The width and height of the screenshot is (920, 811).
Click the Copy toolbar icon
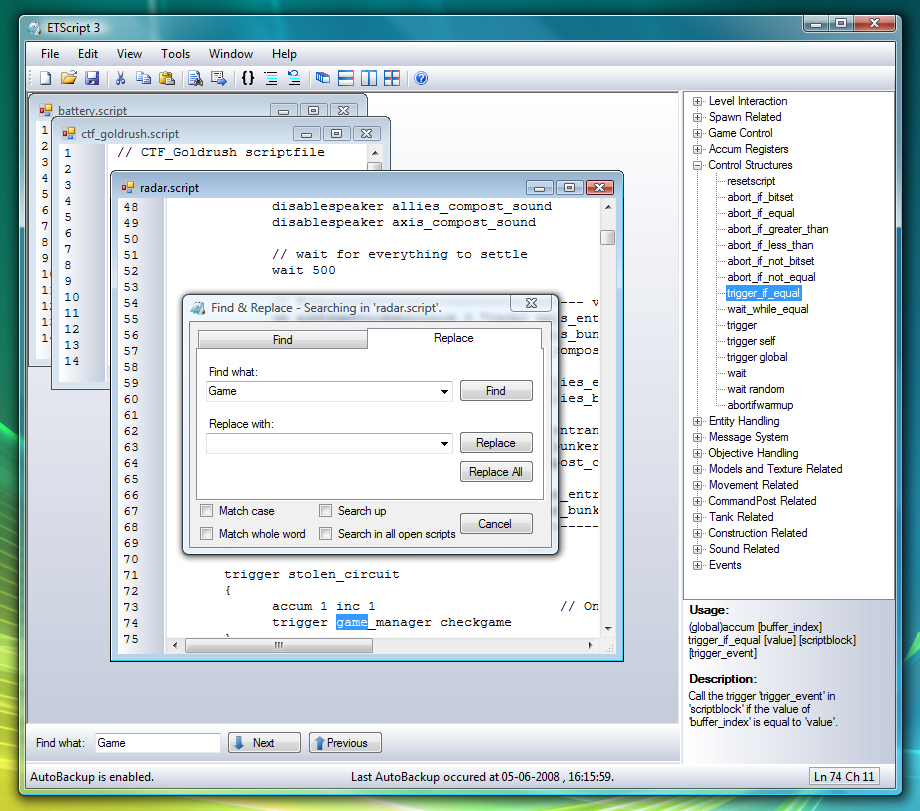(x=143, y=78)
